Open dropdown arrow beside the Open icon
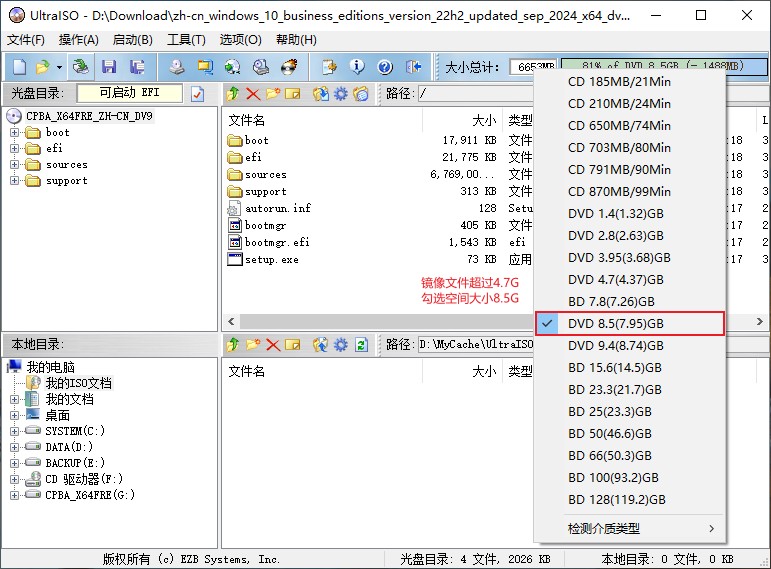Screen dimensions: 771x569 pyautogui.click(x=59, y=67)
